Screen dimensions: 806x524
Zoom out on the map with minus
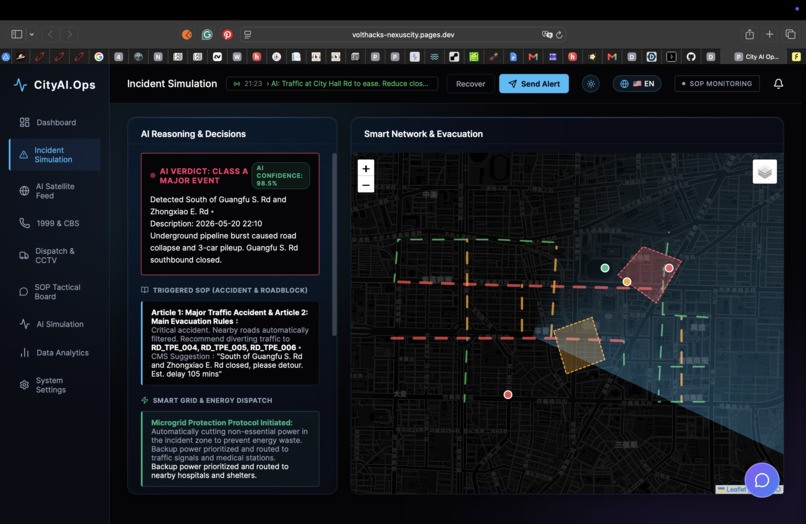pos(365,185)
